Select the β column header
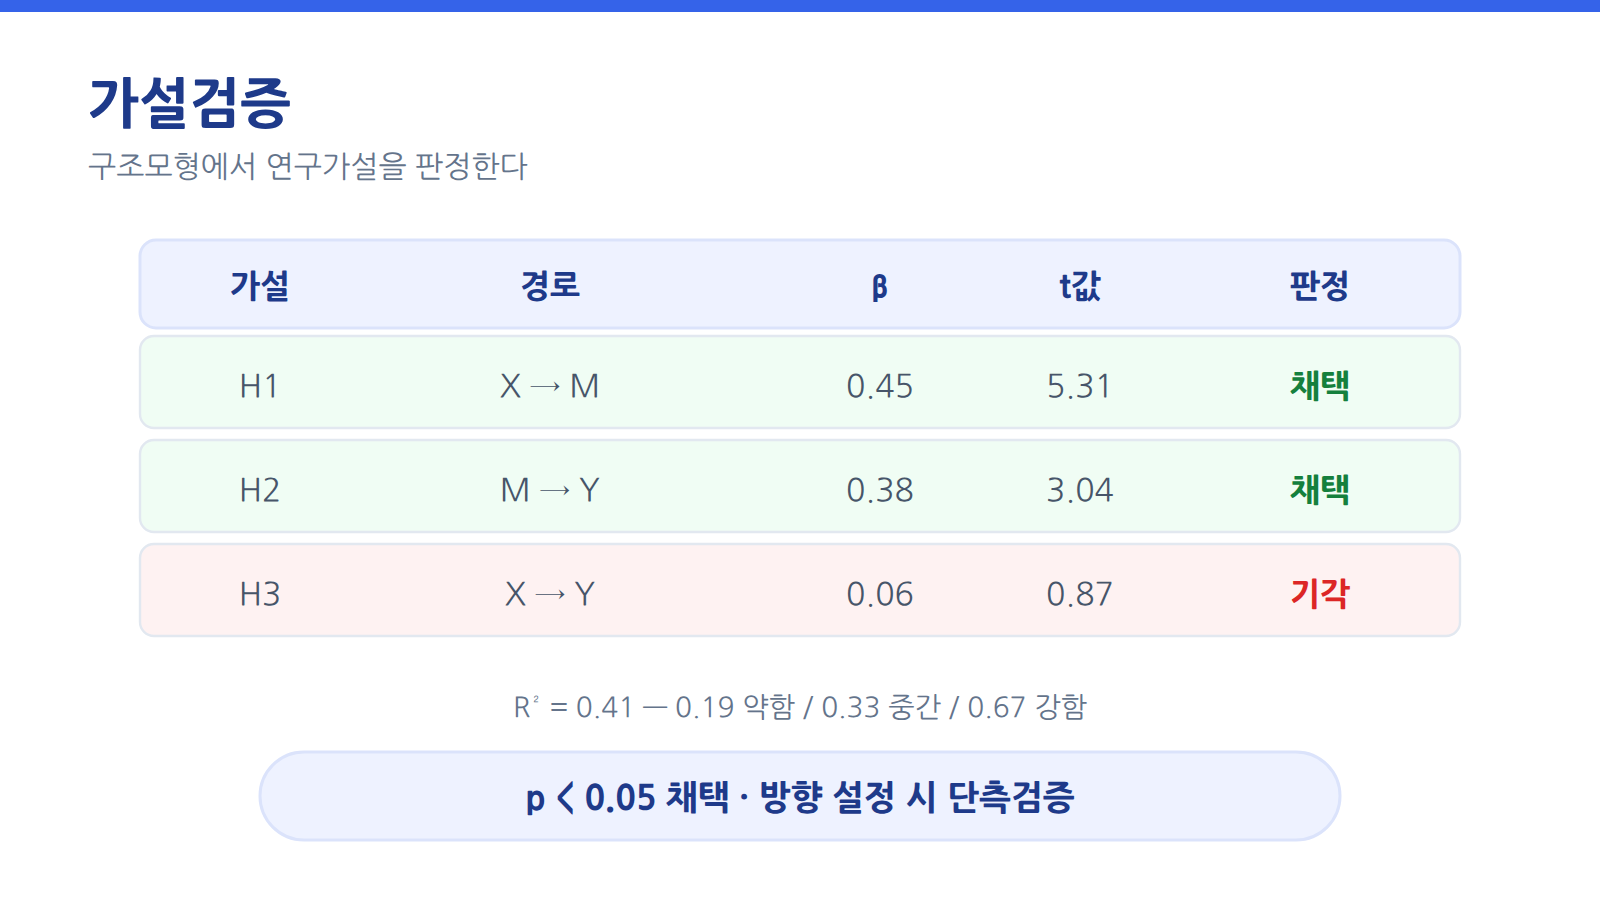 tap(880, 287)
